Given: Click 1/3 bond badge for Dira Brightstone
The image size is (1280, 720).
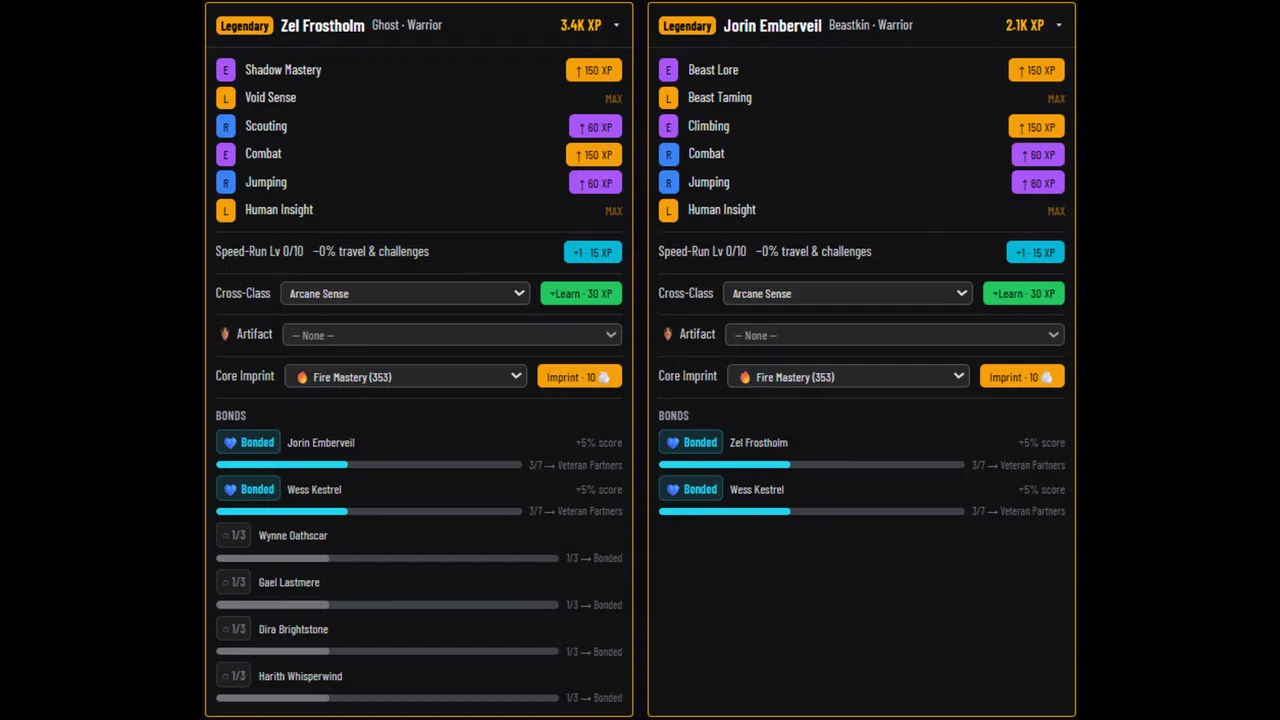Looking at the screenshot, I should pos(233,629).
